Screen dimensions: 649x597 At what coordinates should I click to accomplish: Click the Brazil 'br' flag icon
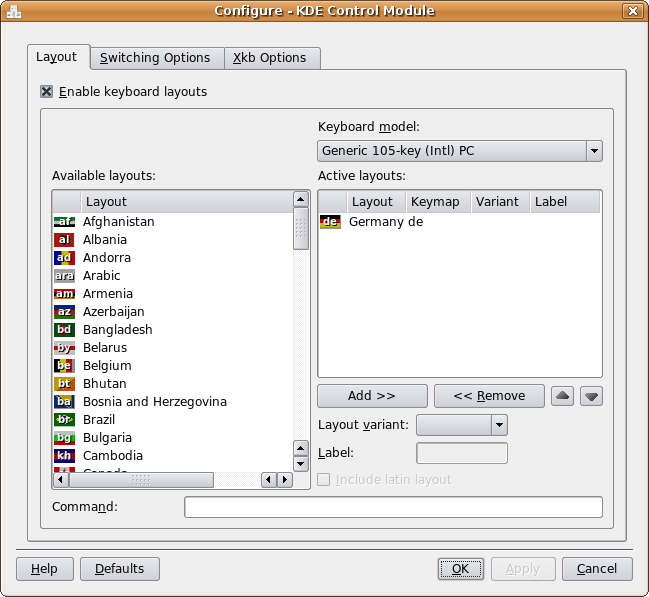[64, 420]
